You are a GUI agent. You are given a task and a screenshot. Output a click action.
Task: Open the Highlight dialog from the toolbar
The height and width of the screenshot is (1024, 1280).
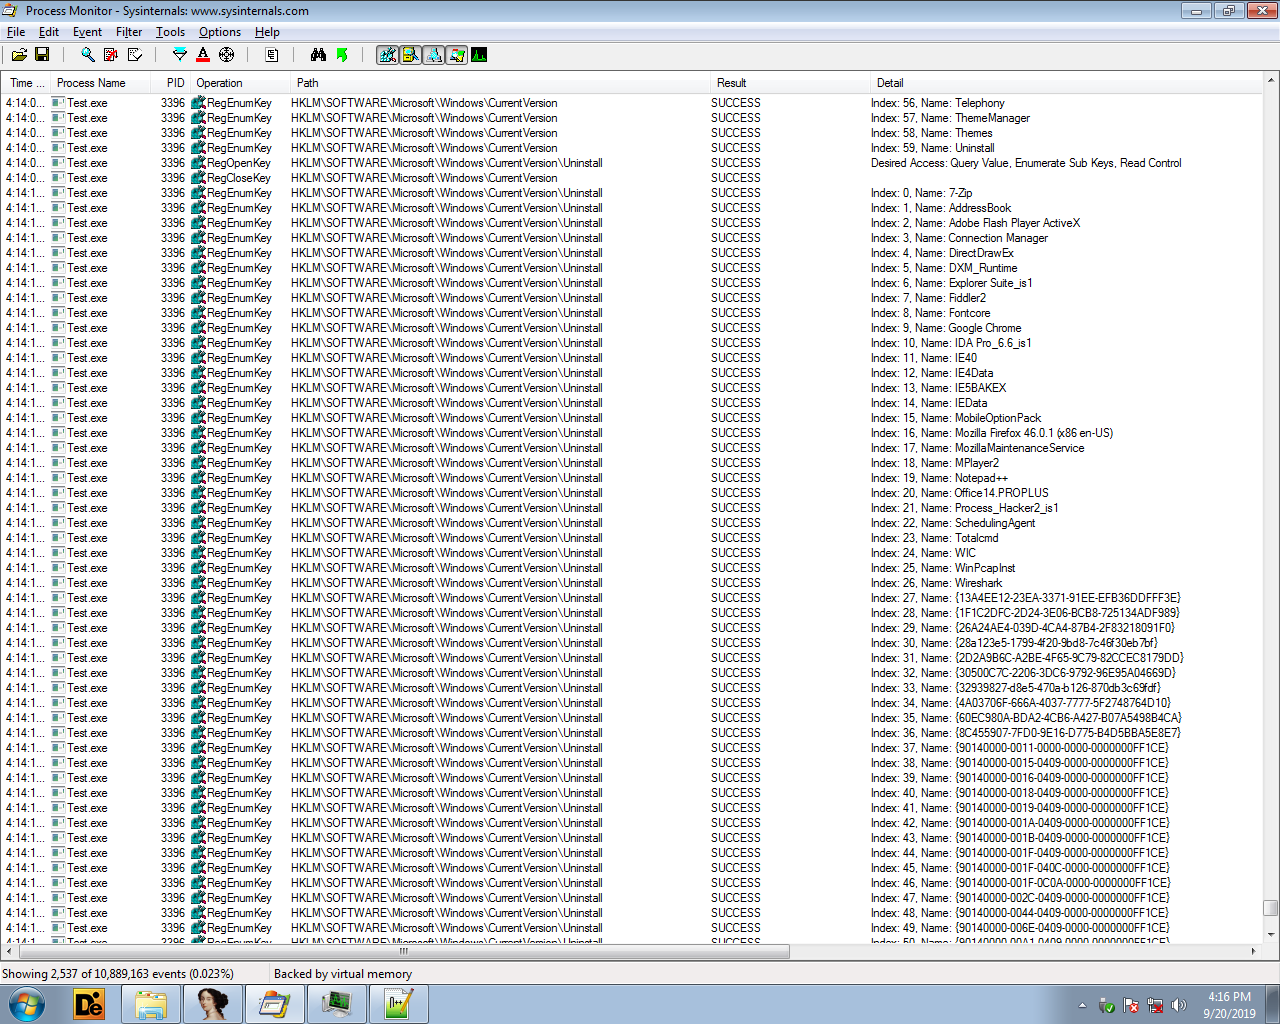tap(203, 55)
